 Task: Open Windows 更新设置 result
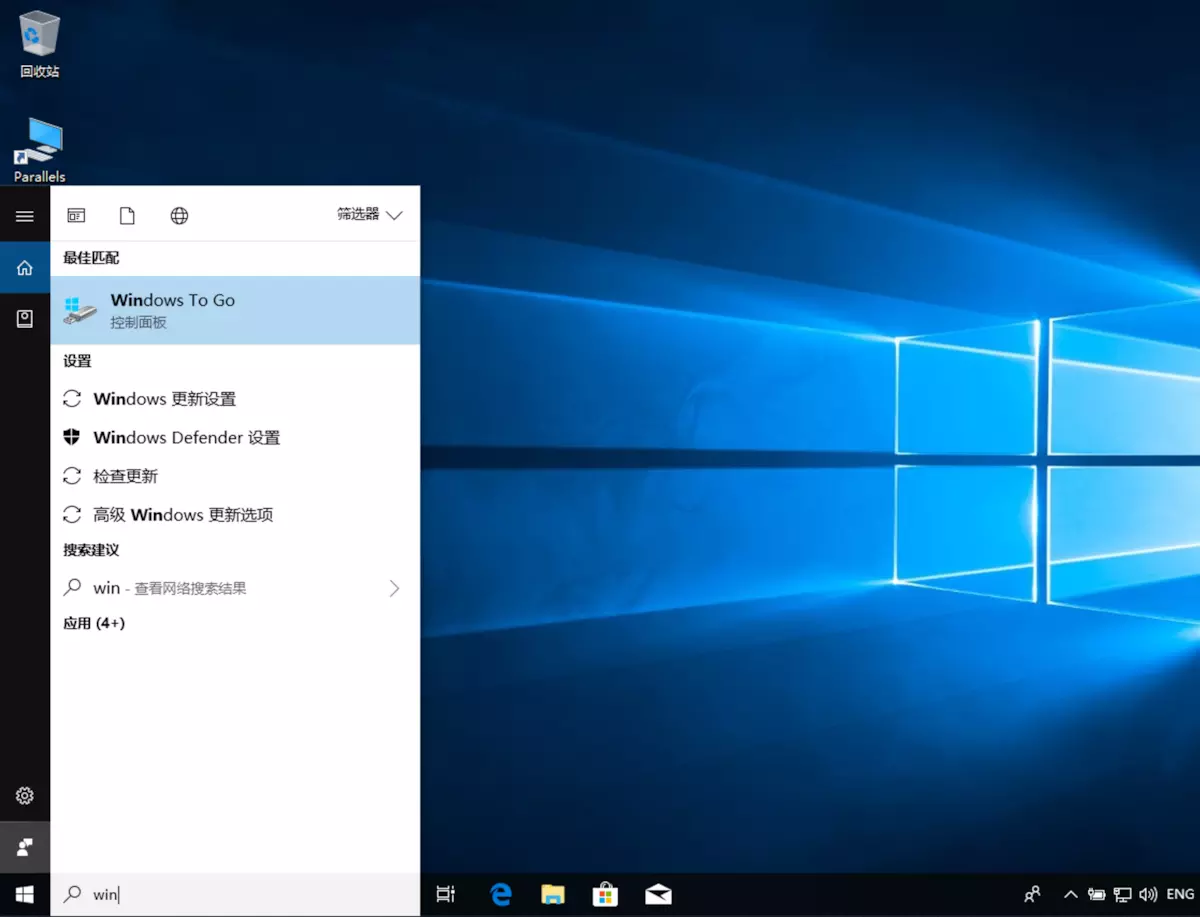coord(165,399)
